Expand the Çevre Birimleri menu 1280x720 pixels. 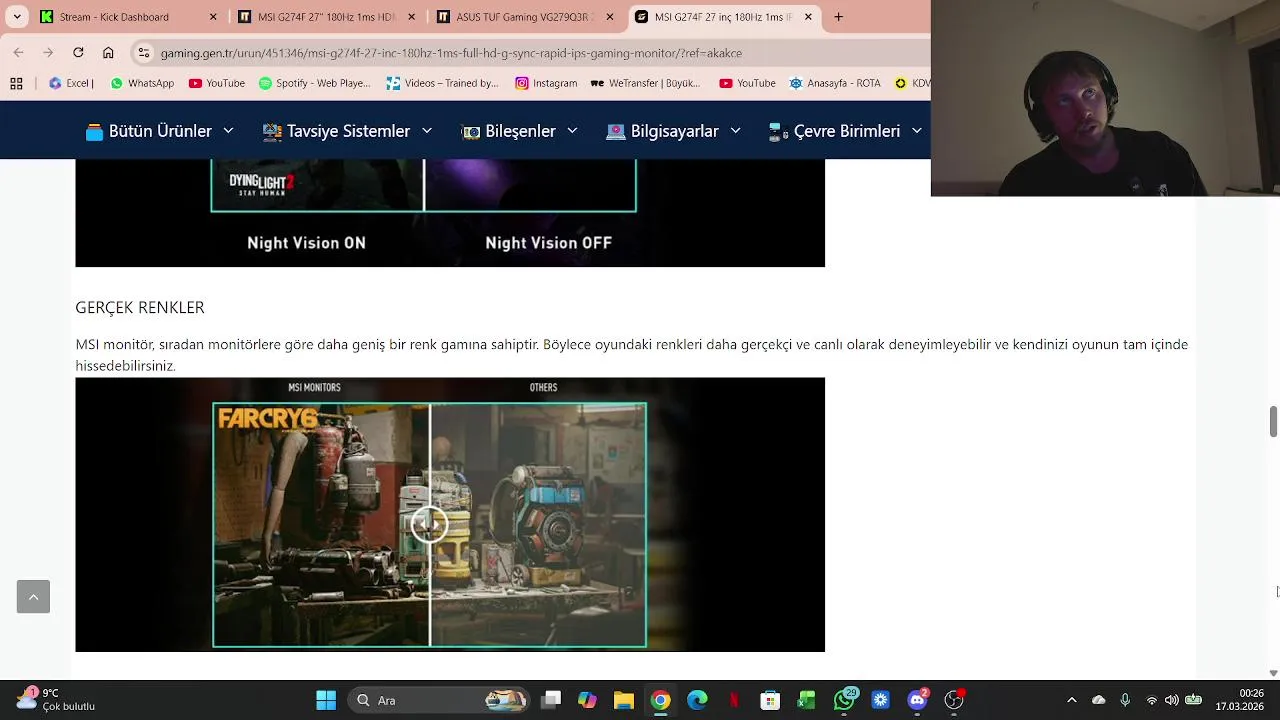(x=845, y=131)
